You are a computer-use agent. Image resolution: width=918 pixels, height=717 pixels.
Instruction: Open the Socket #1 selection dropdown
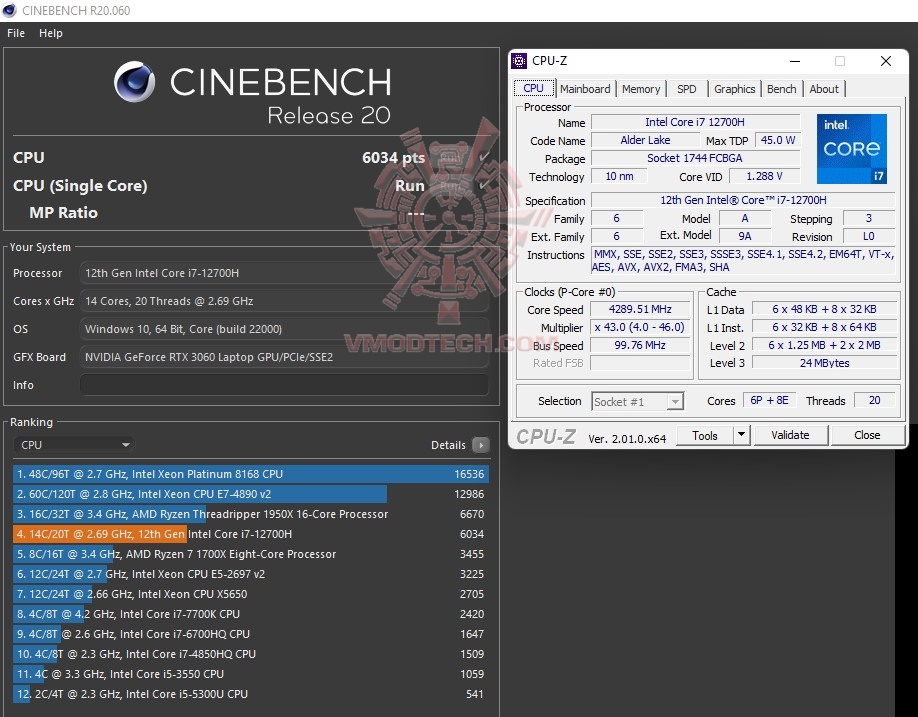(x=638, y=402)
